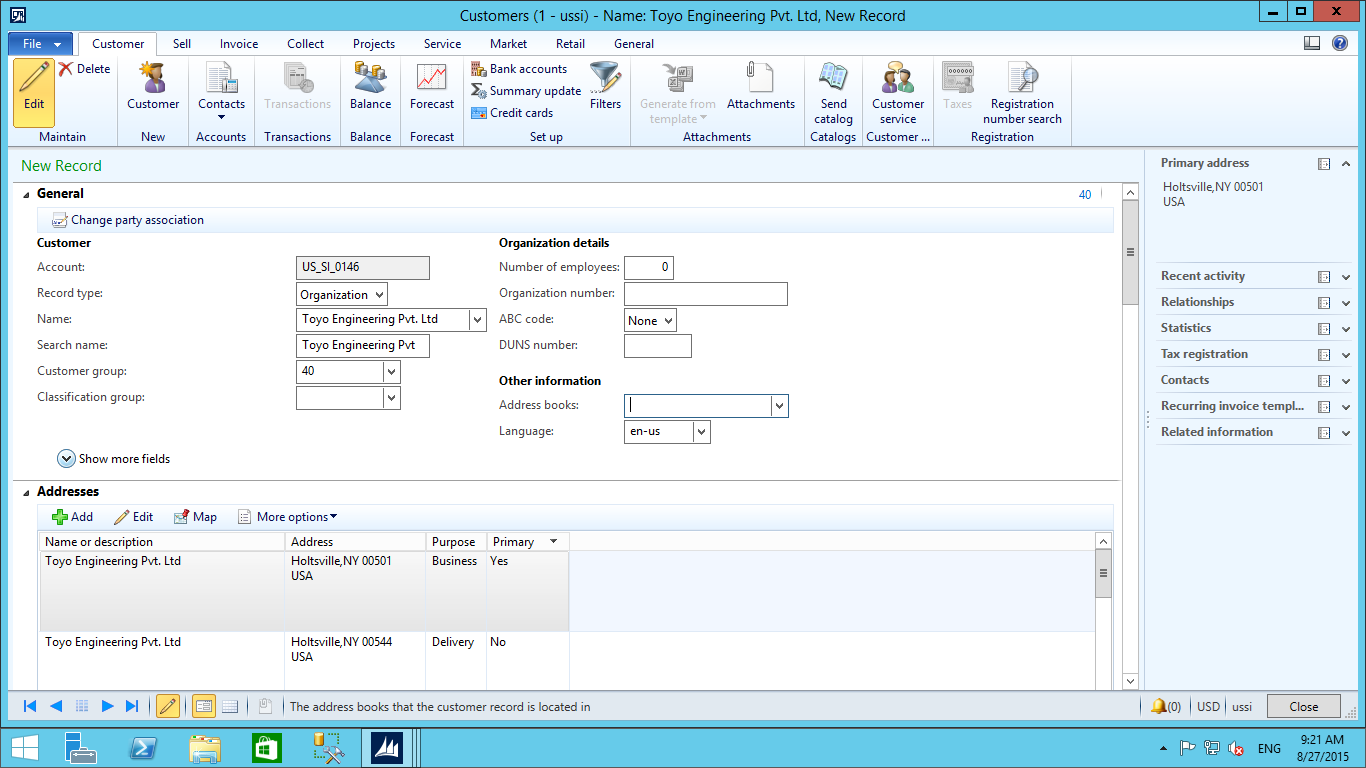This screenshot has height=768, width=1366.
Task: Open the ABC code dropdown
Action: [x=668, y=321]
